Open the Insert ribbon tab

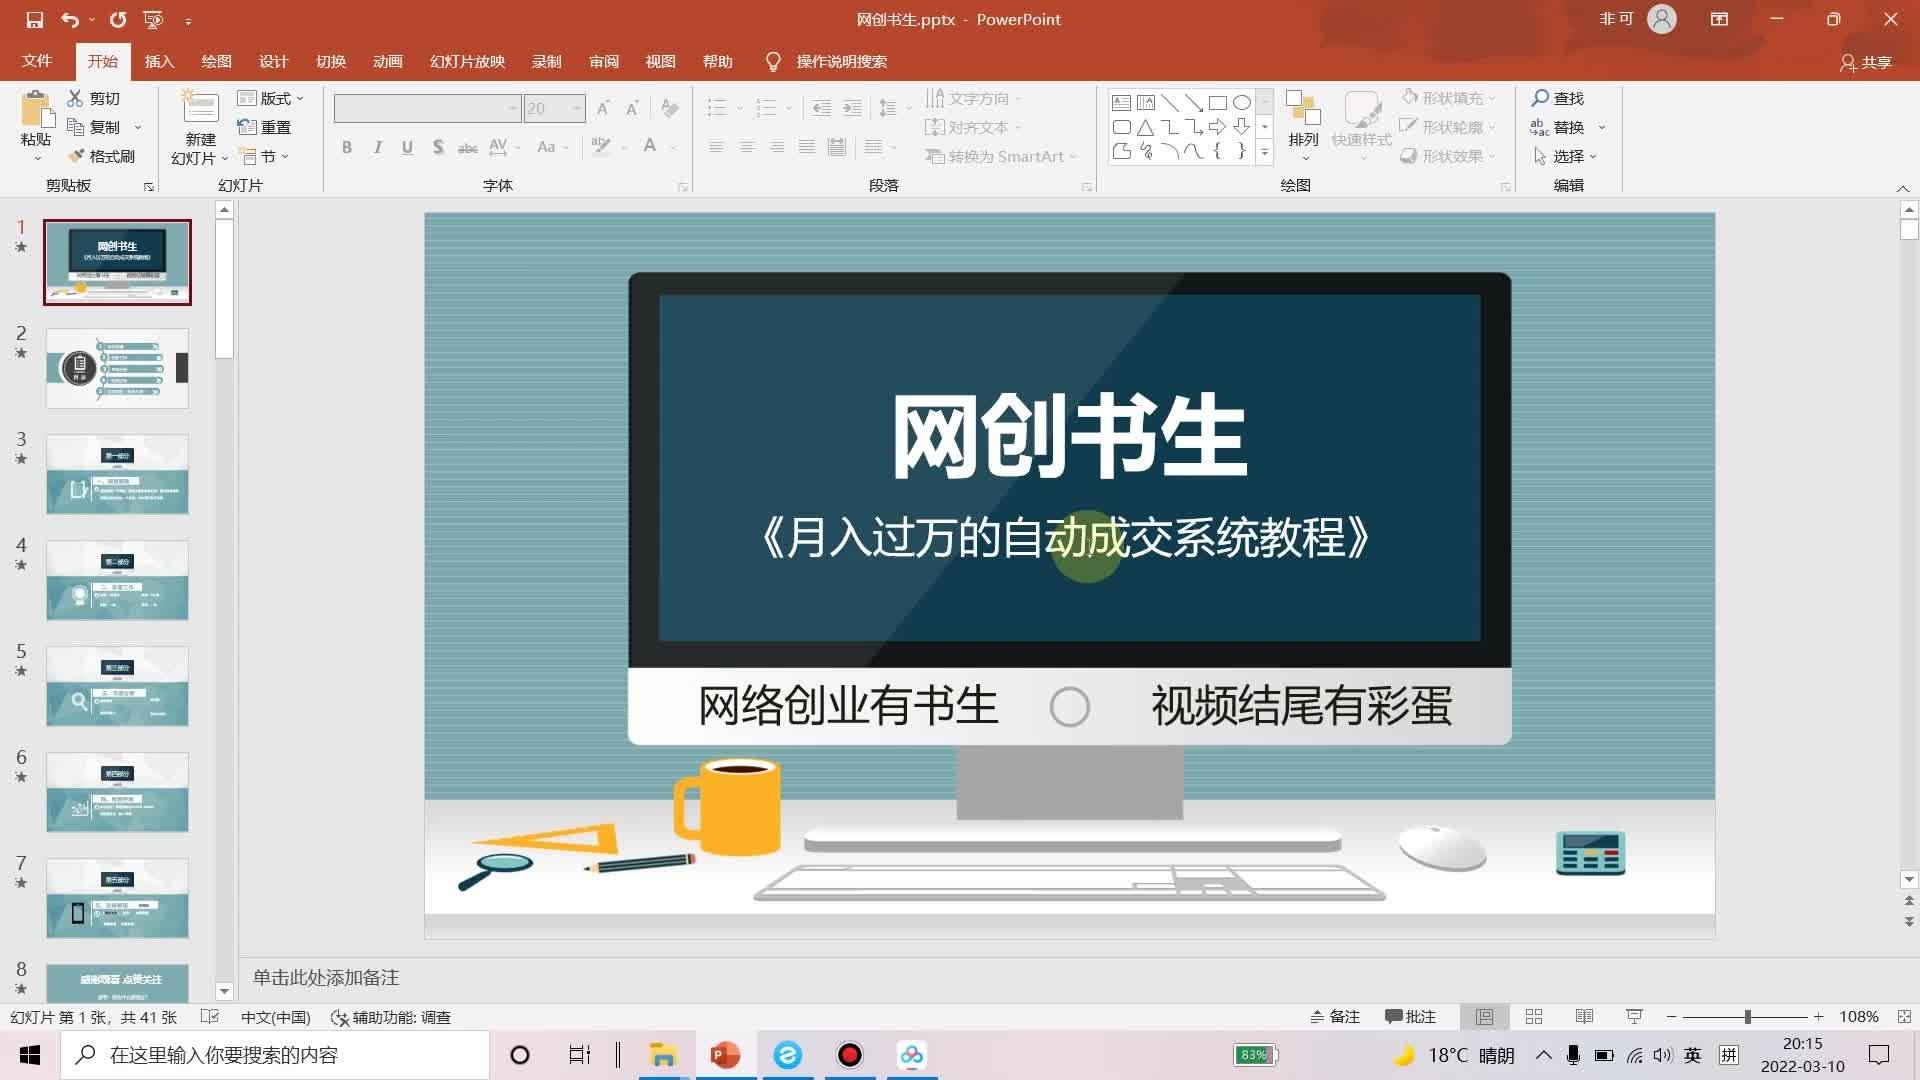pyautogui.click(x=159, y=61)
